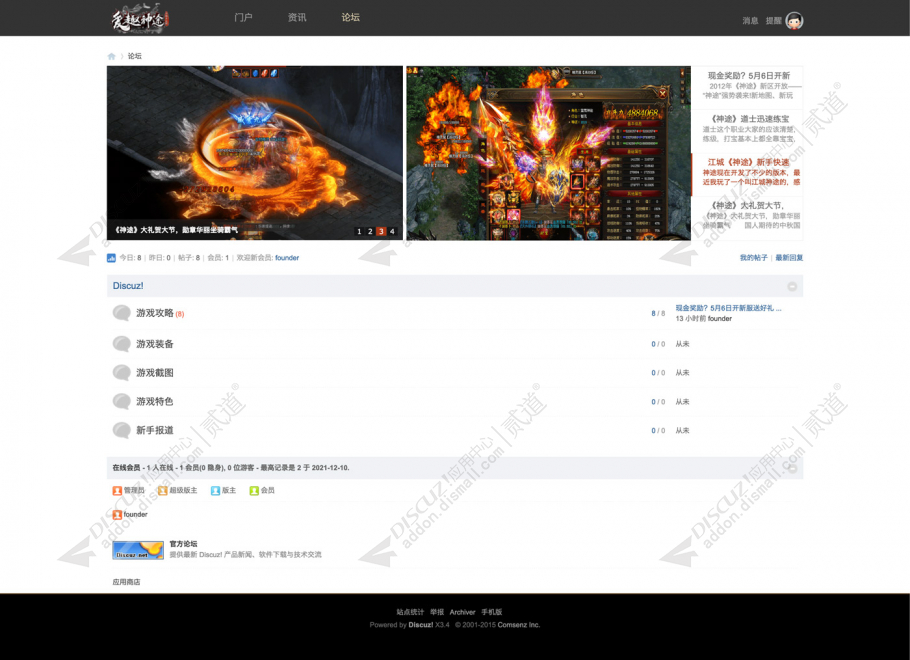Open the 游戏攻略 forum
Image resolution: width=910 pixels, height=660 pixels.
(x=154, y=313)
